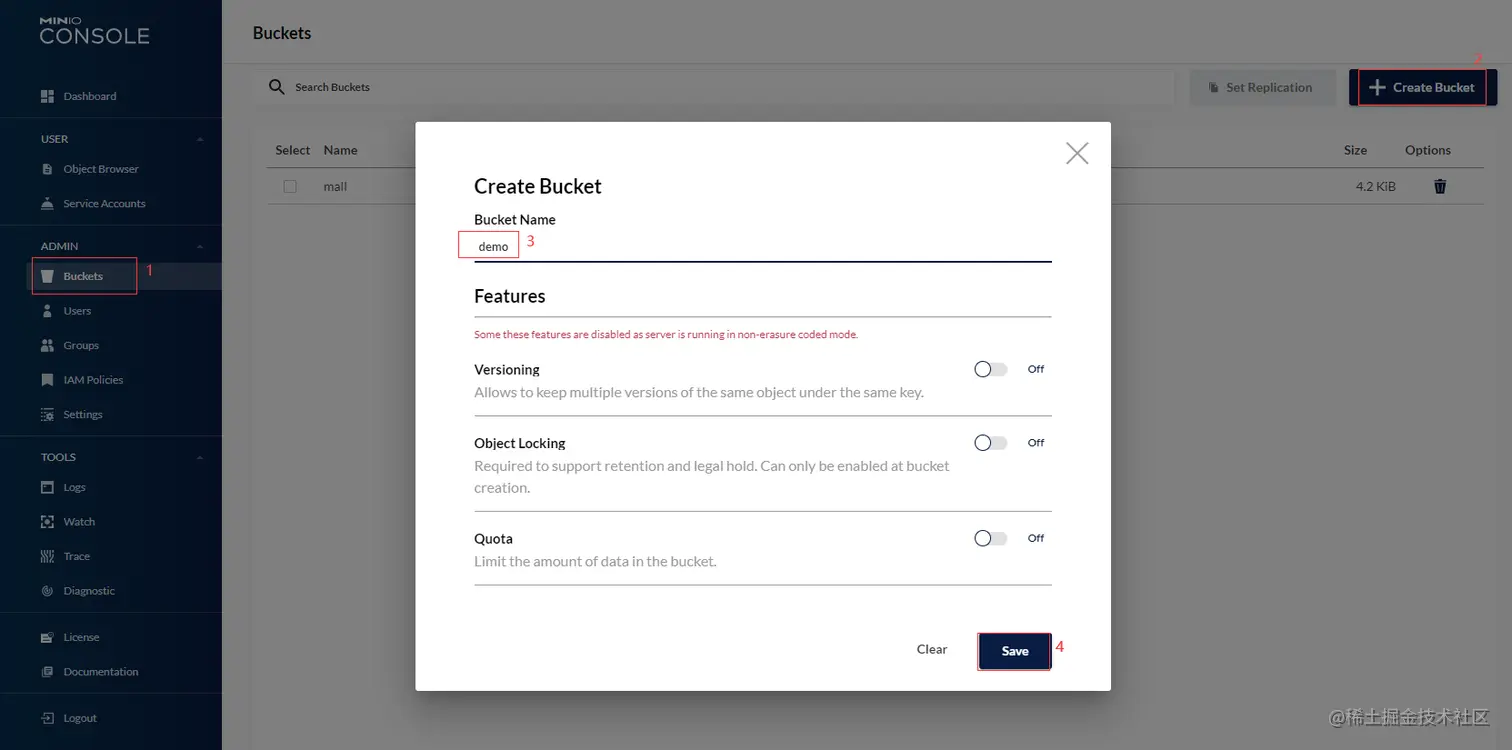Open the Object Browser icon
Viewport: 1512px width, 750px height.
point(47,169)
